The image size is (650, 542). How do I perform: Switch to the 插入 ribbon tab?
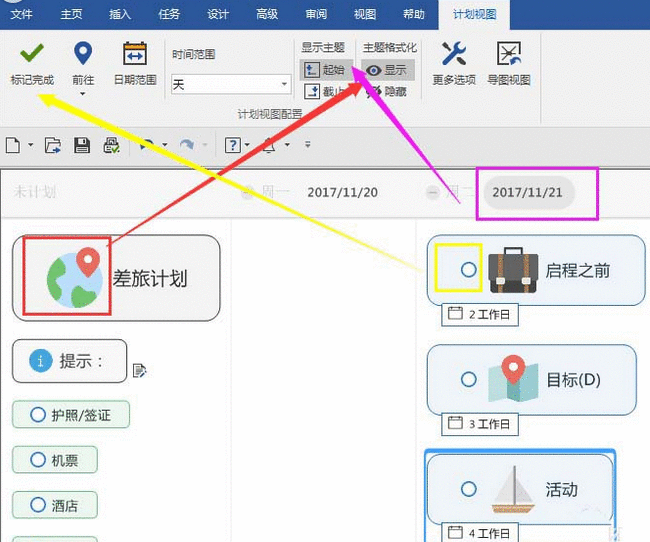120,15
